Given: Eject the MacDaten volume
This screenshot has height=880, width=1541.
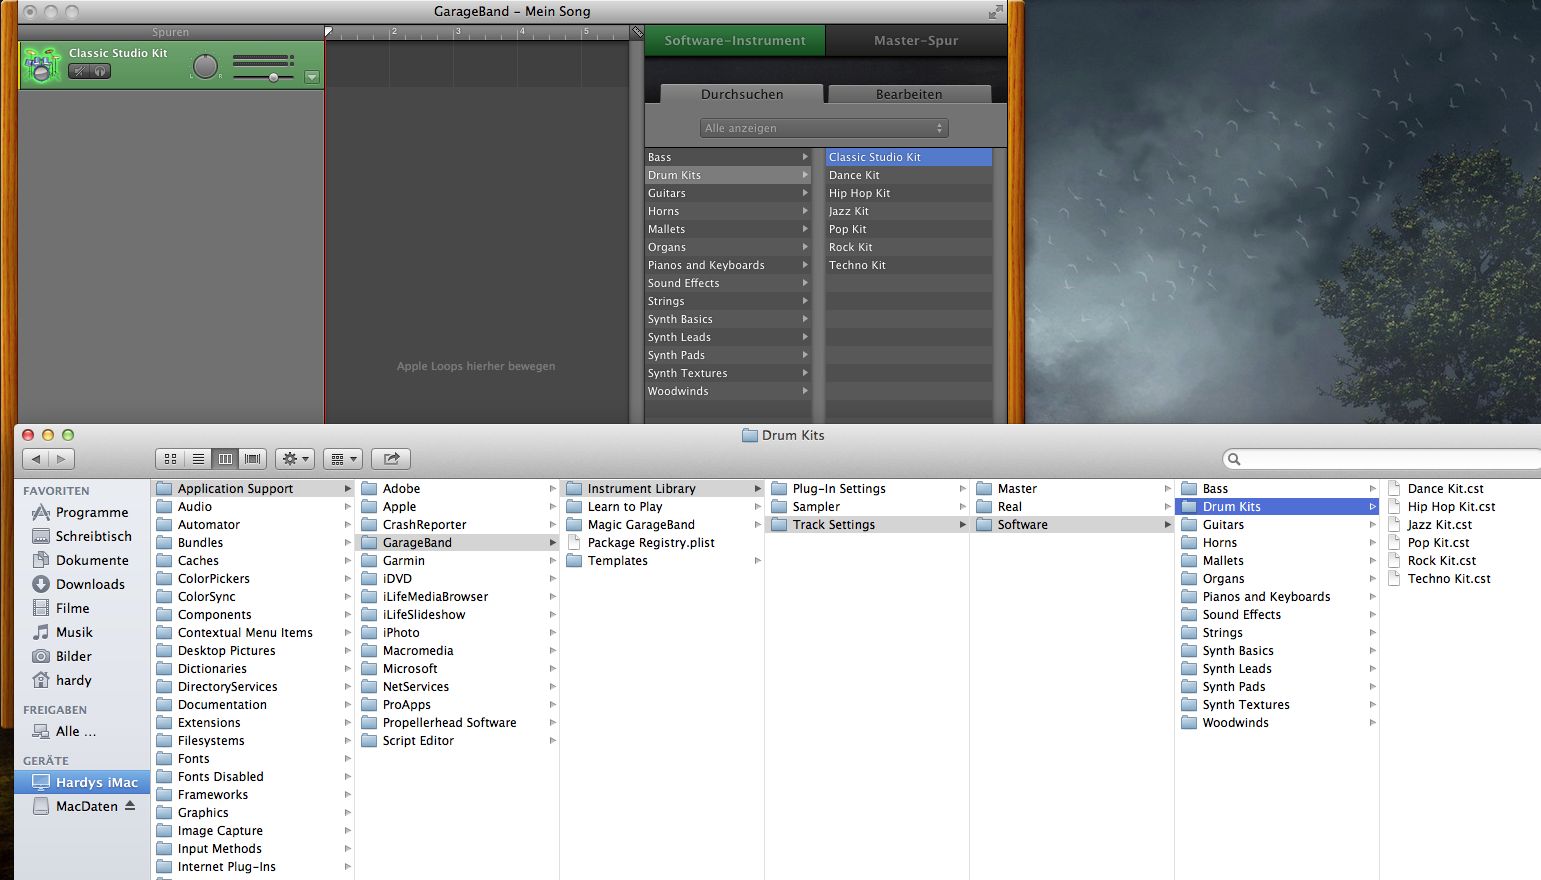Looking at the screenshot, I should (x=130, y=806).
